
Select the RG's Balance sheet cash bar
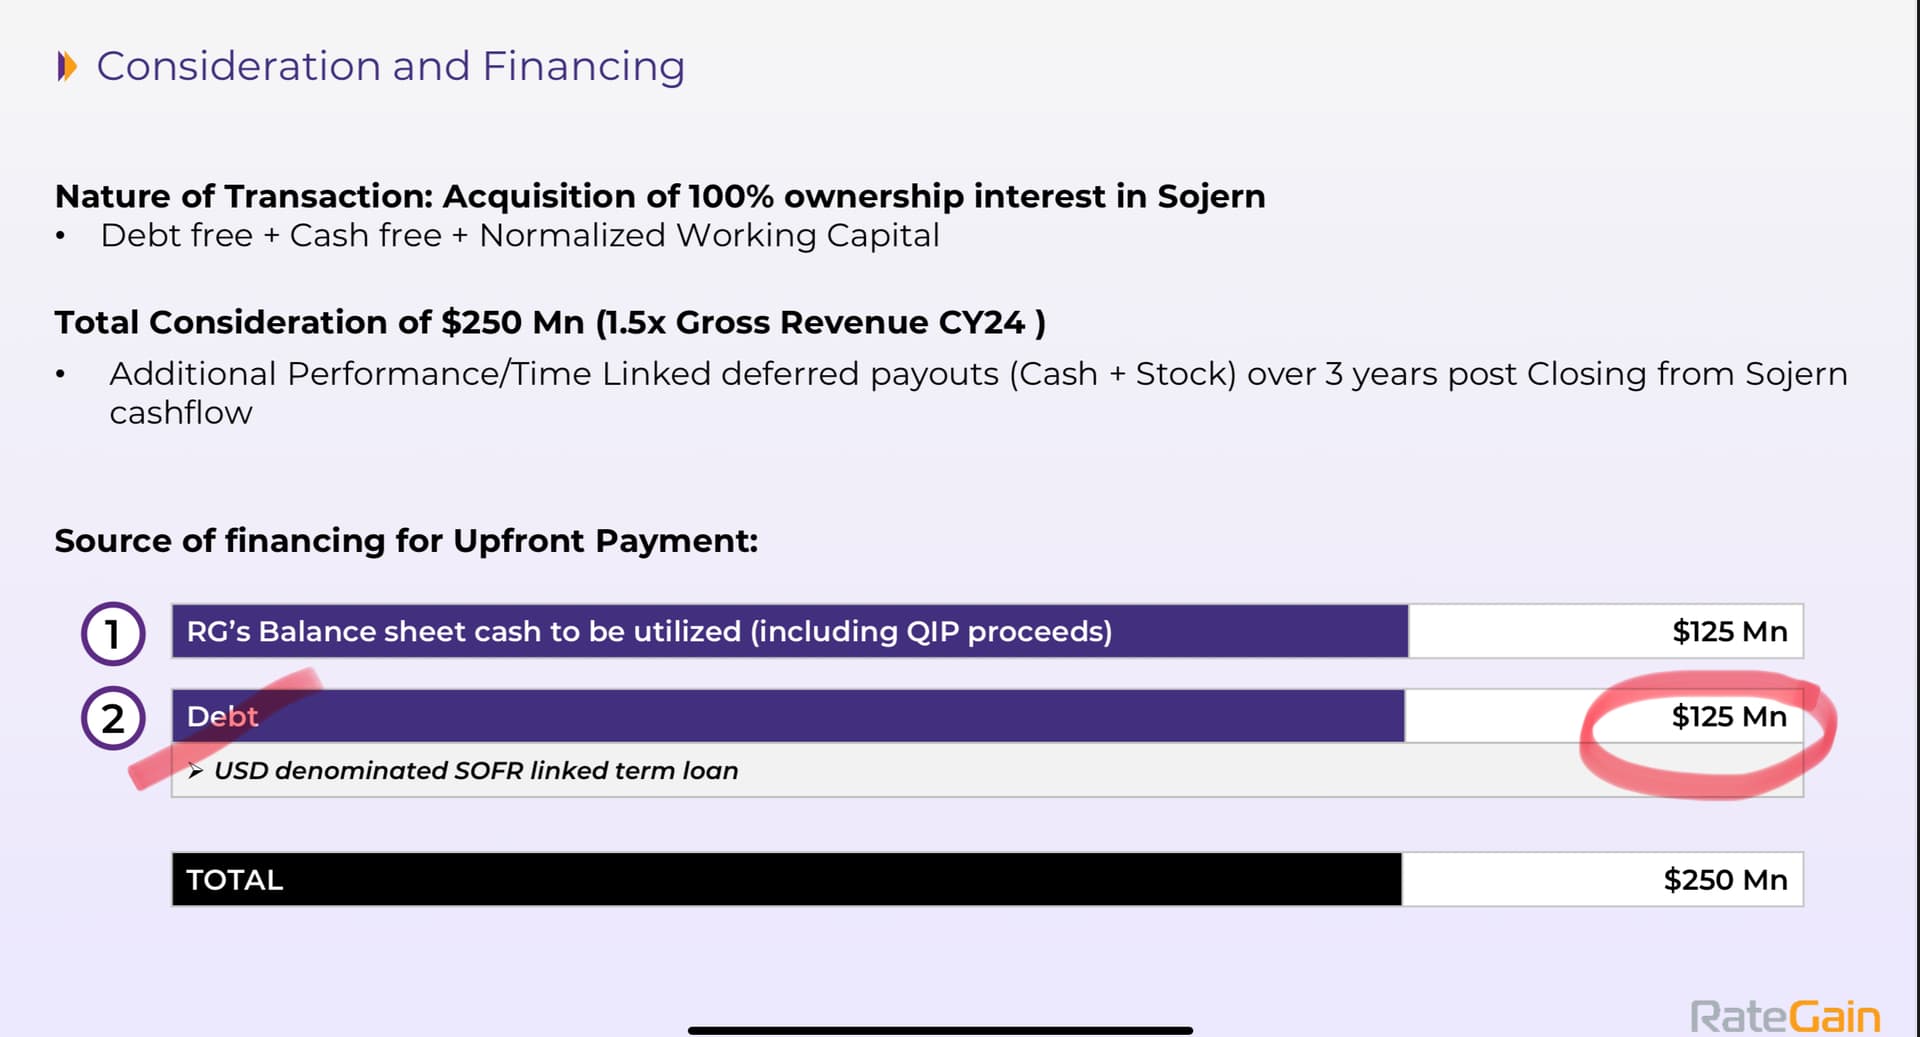click(790, 631)
